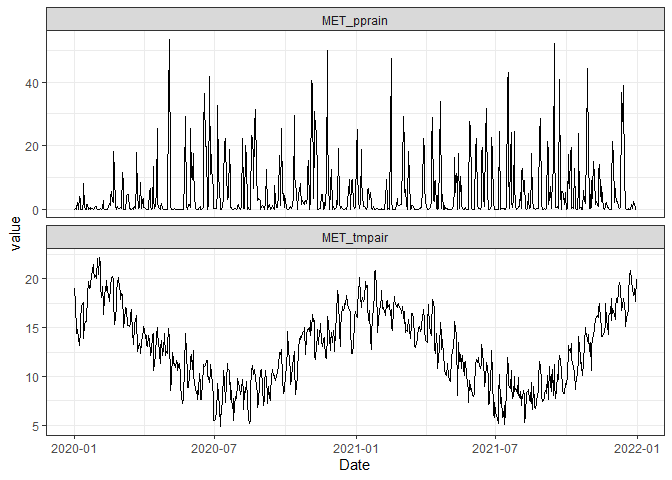Click the highest rainfall spike in late 2021
The image size is (672, 480).
coord(554,46)
